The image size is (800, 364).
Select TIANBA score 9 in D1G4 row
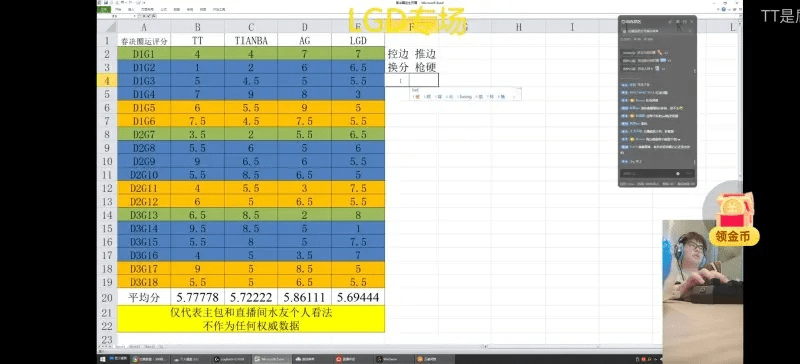pos(251,94)
